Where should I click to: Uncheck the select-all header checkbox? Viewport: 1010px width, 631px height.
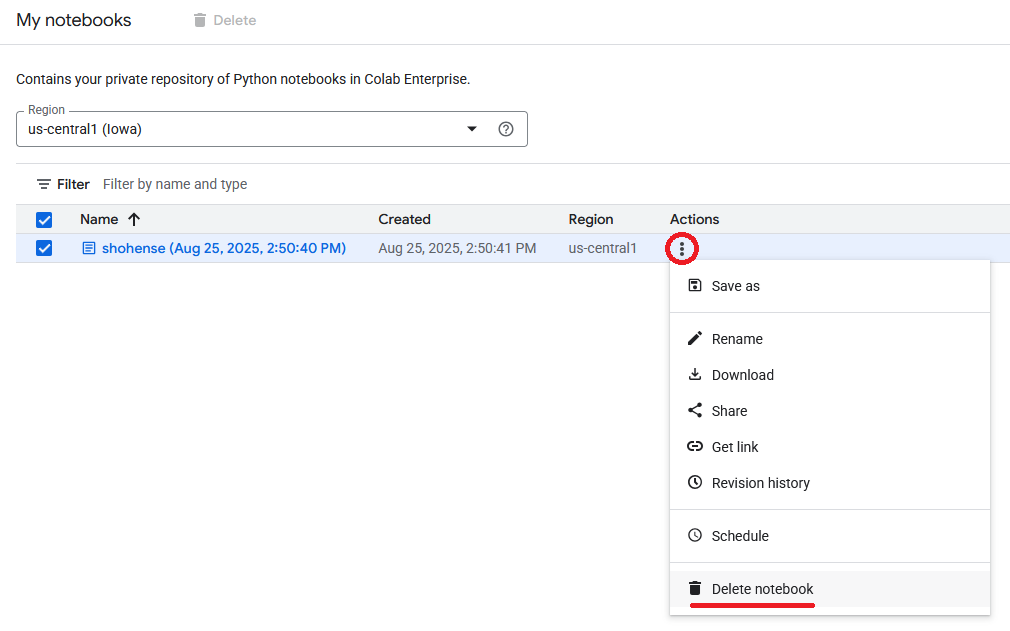[x=44, y=220]
